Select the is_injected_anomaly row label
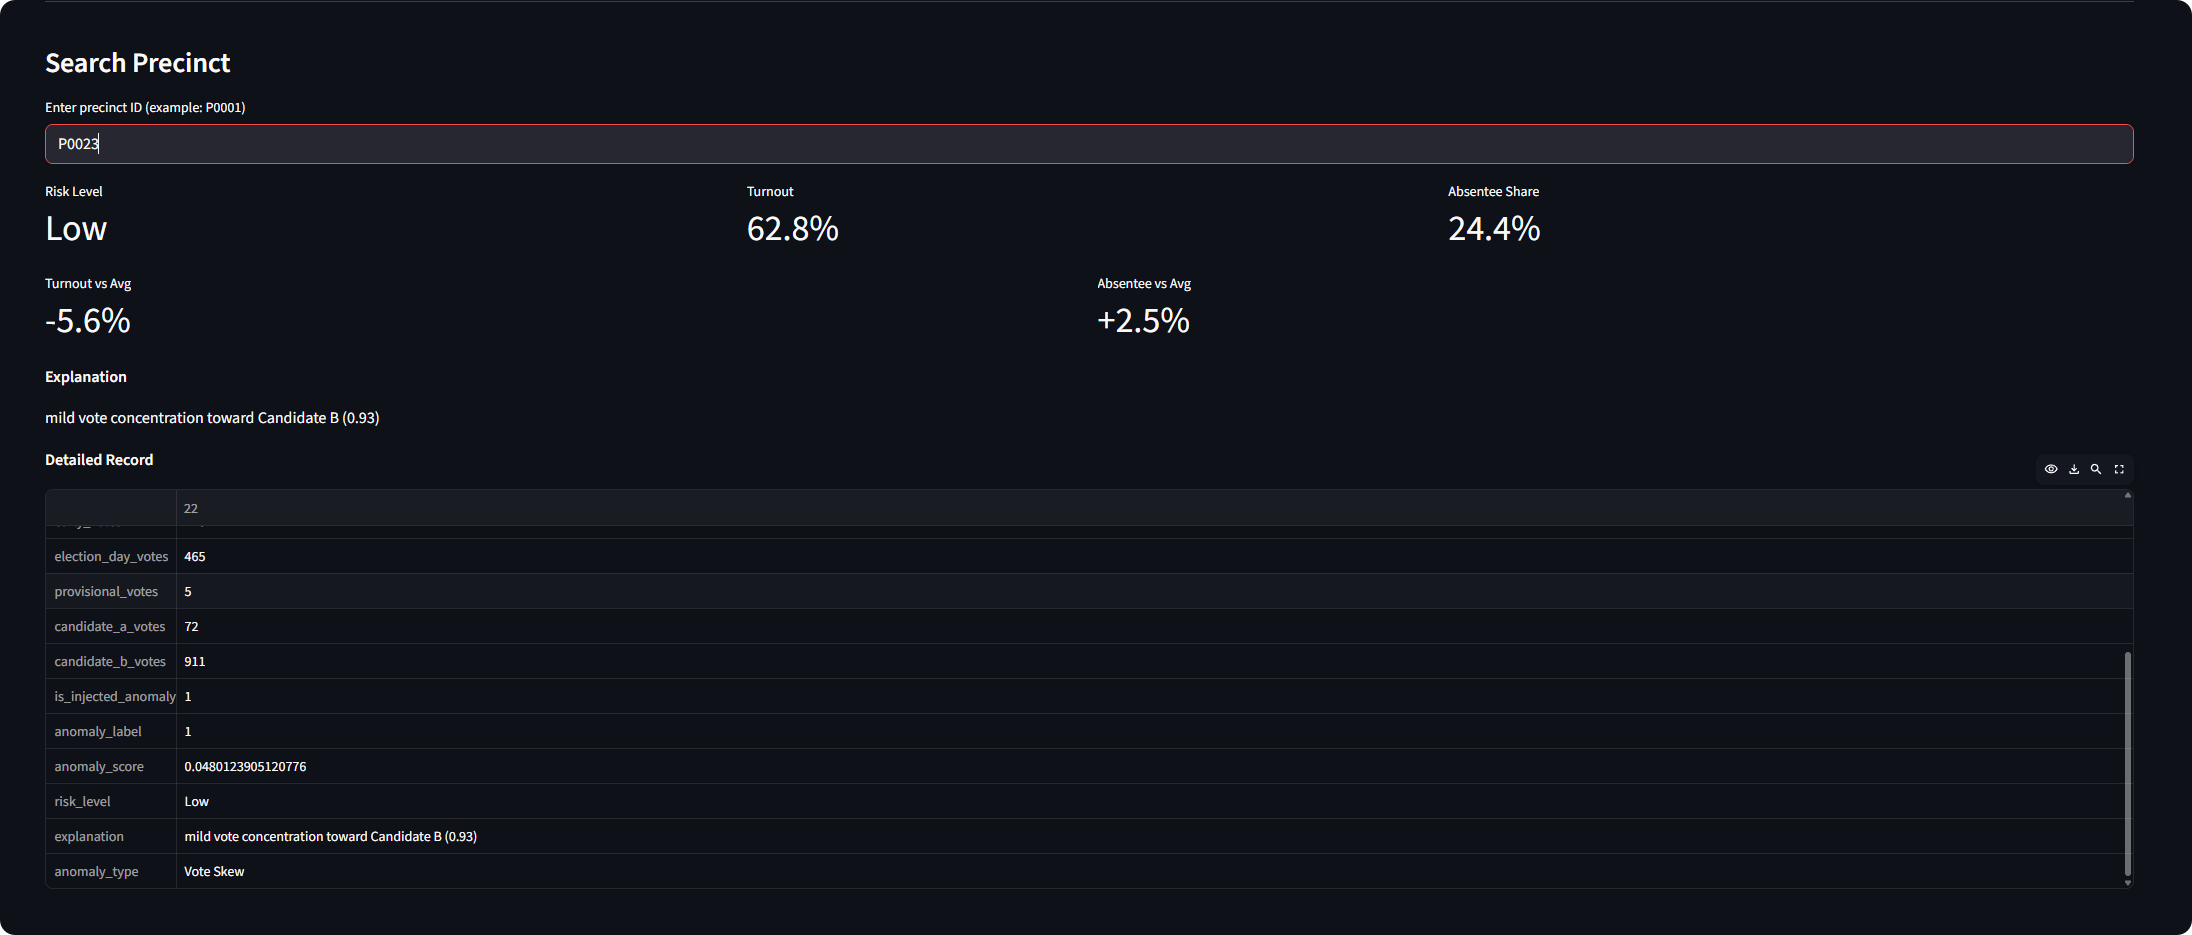Viewport: 2192px width, 935px height. pyautogui.click(x=114, y=697)
